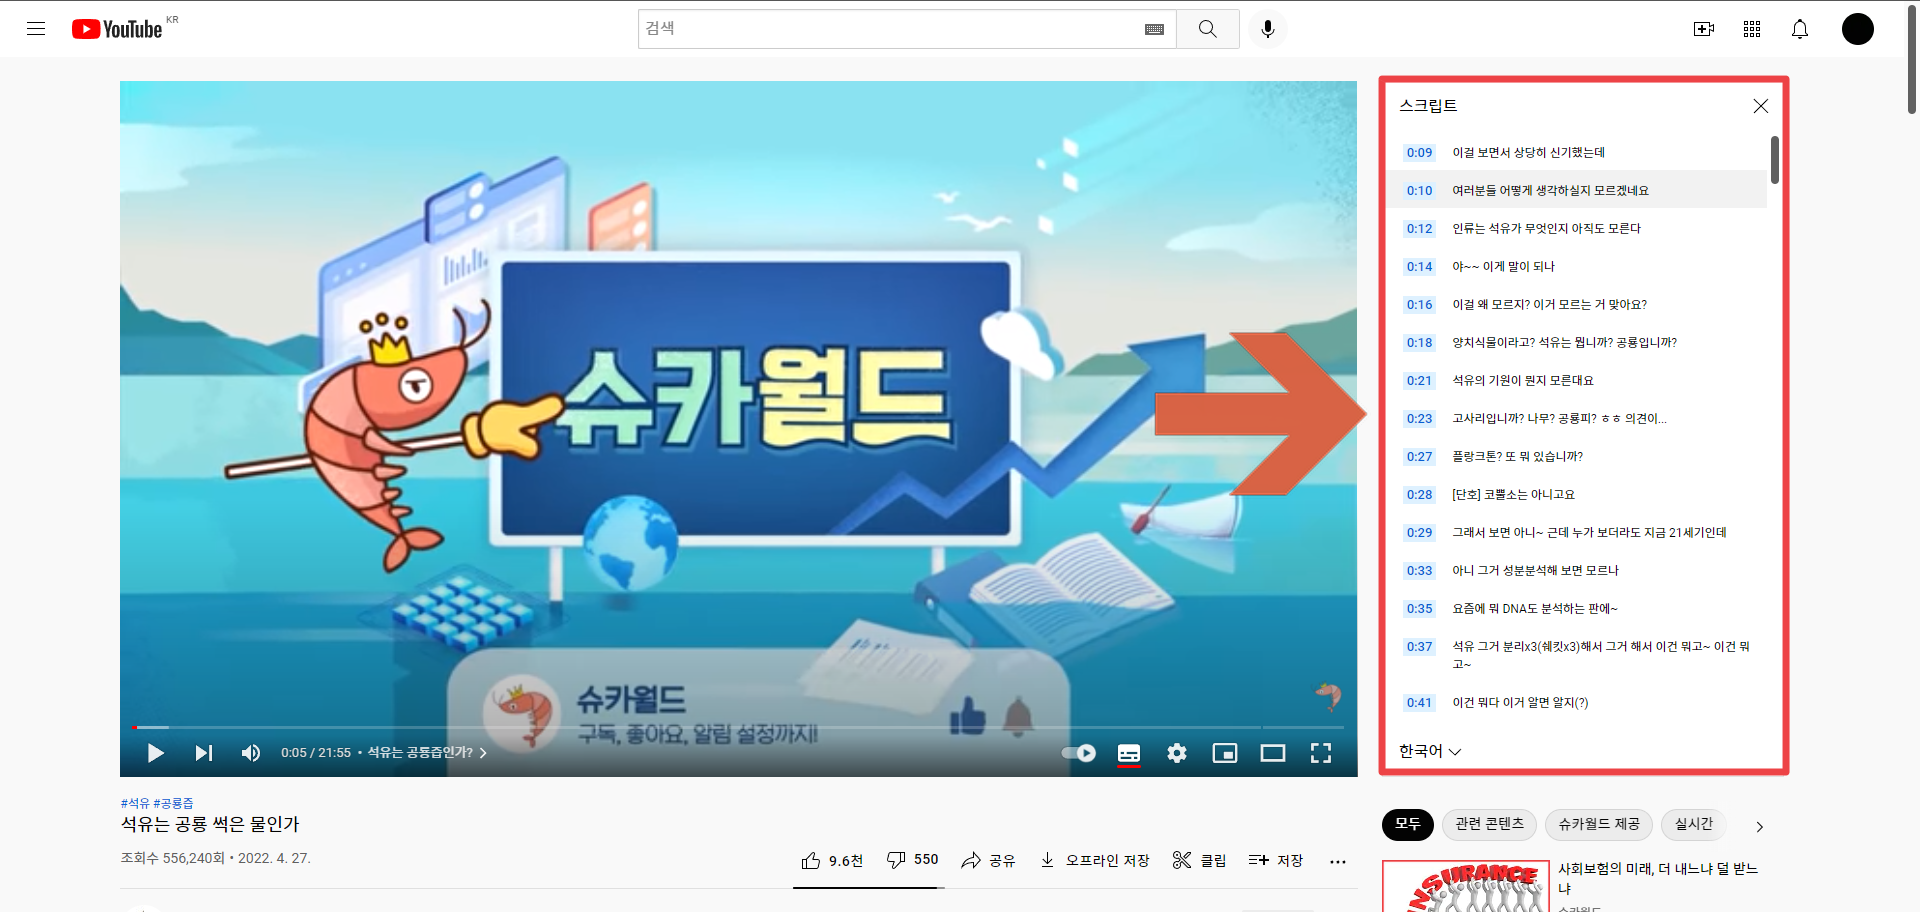The width and height of the screenshot is (1920, 912).
Task: Toggle autoplay switch
Action: click(1079, 753)
